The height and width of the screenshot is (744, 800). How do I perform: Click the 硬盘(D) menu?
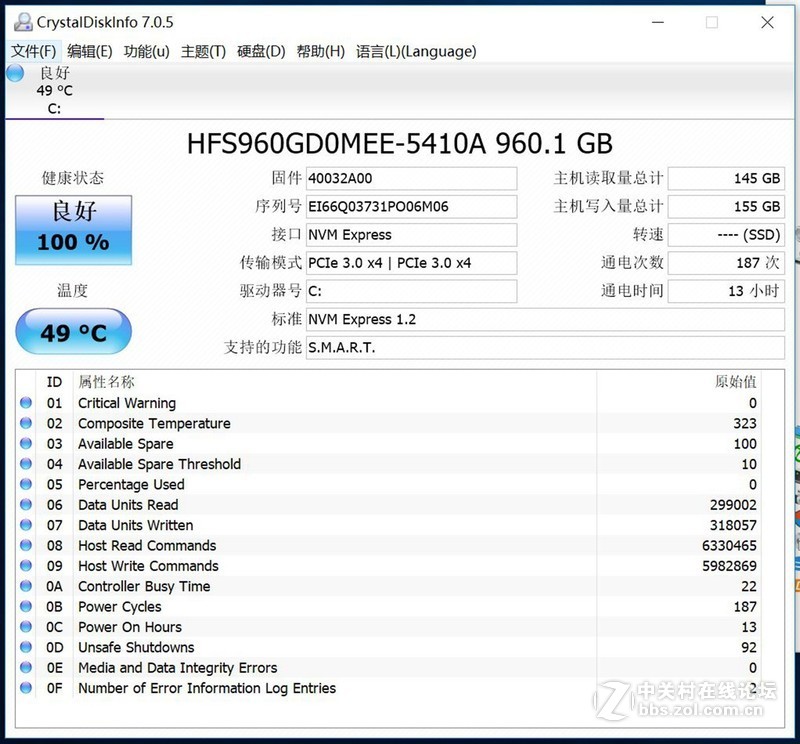click(261, 51)
